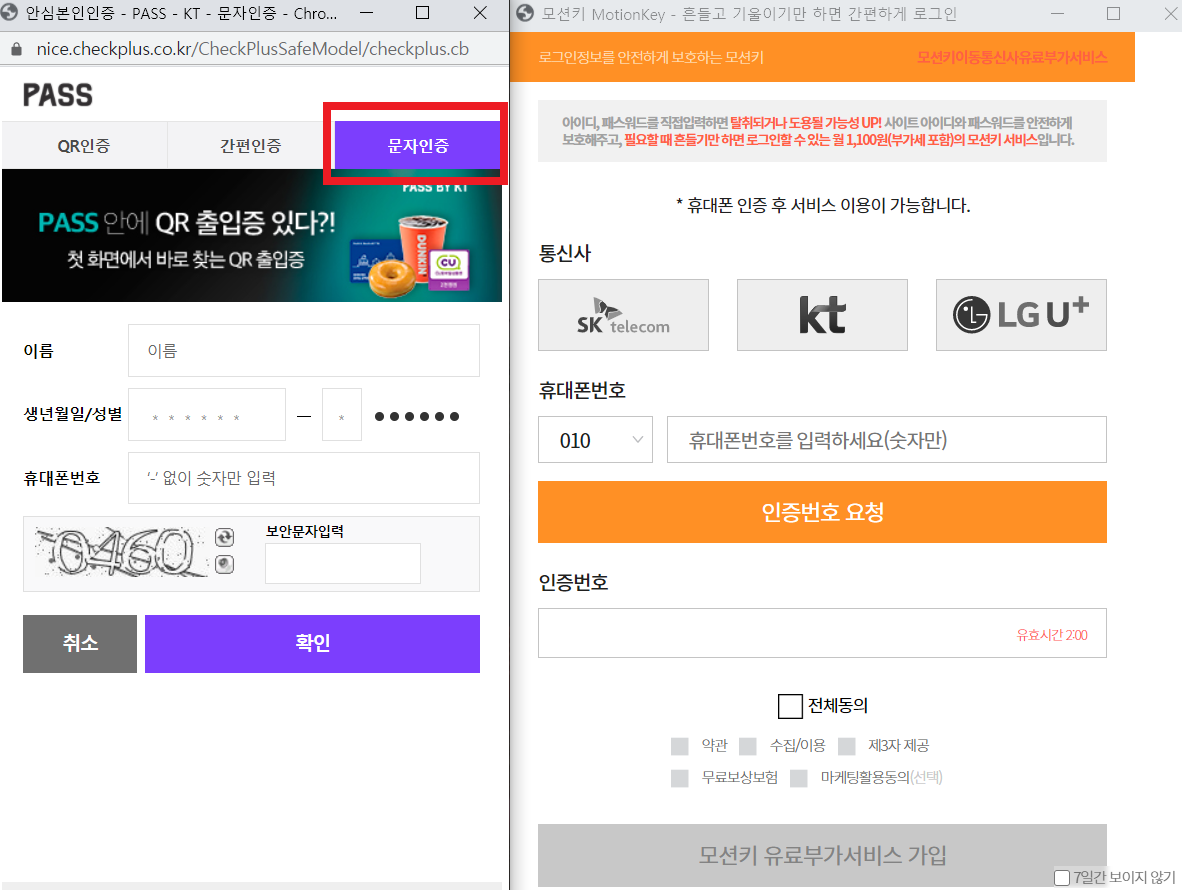
Task: Select SK telecom carrier
Action: pyautogui.click(x=623, y=315)
